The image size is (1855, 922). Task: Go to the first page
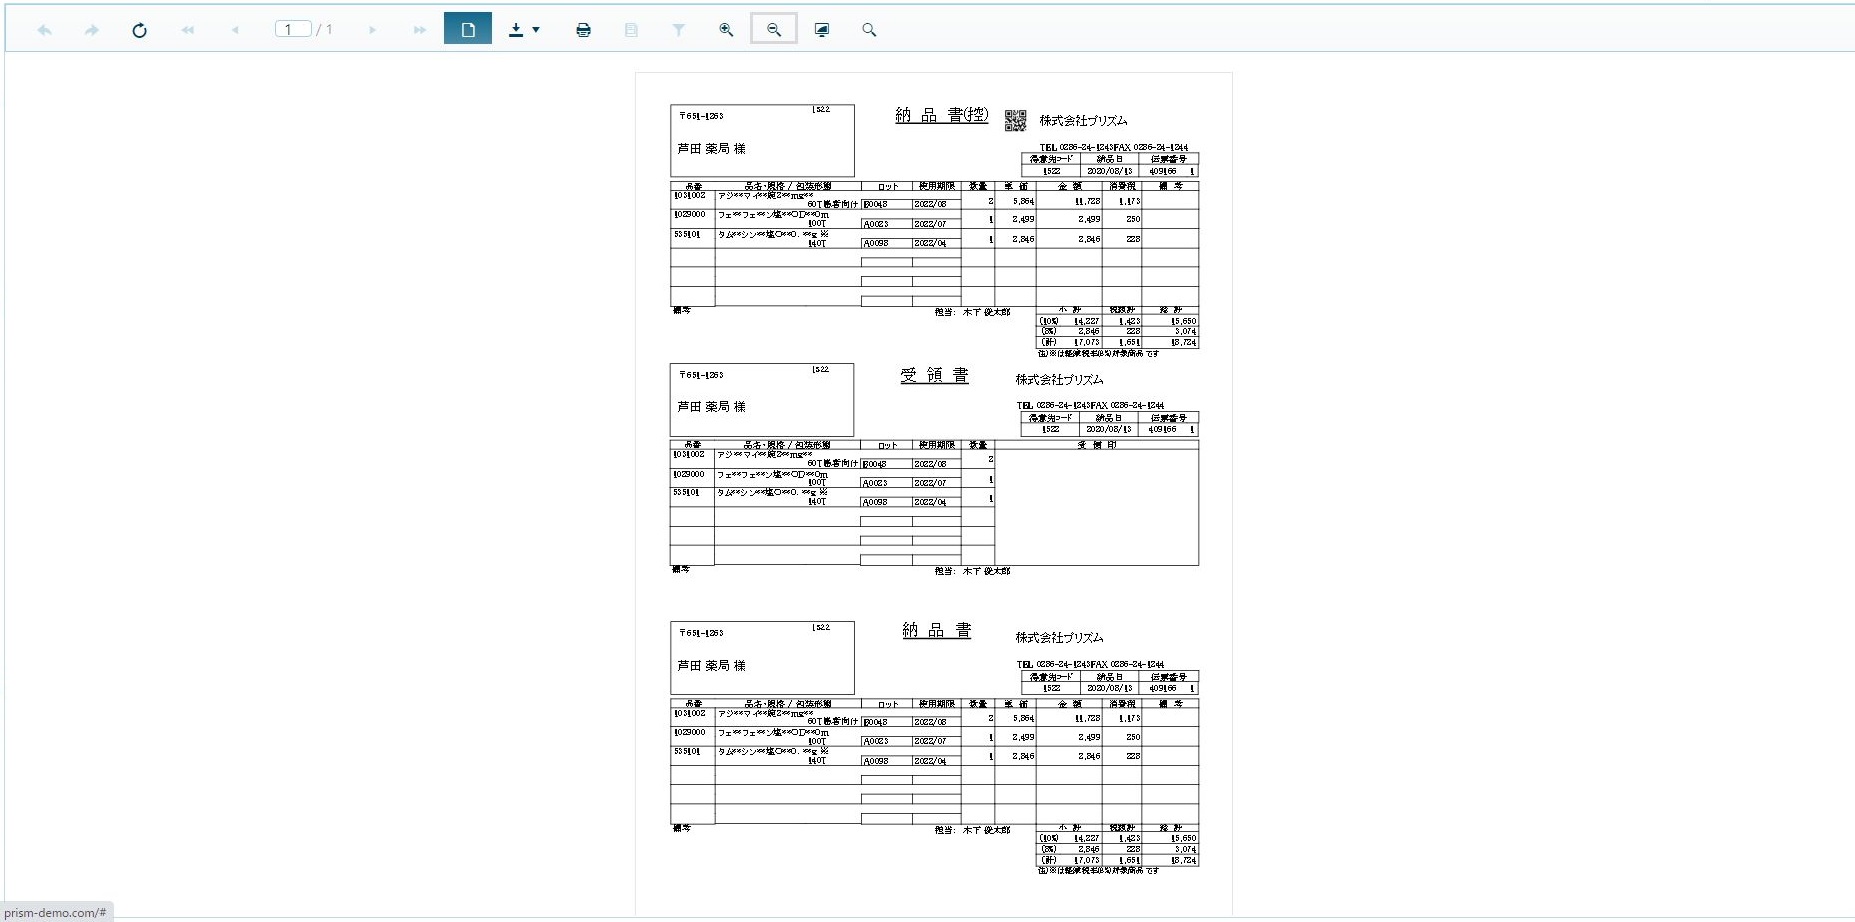point(187,30)
